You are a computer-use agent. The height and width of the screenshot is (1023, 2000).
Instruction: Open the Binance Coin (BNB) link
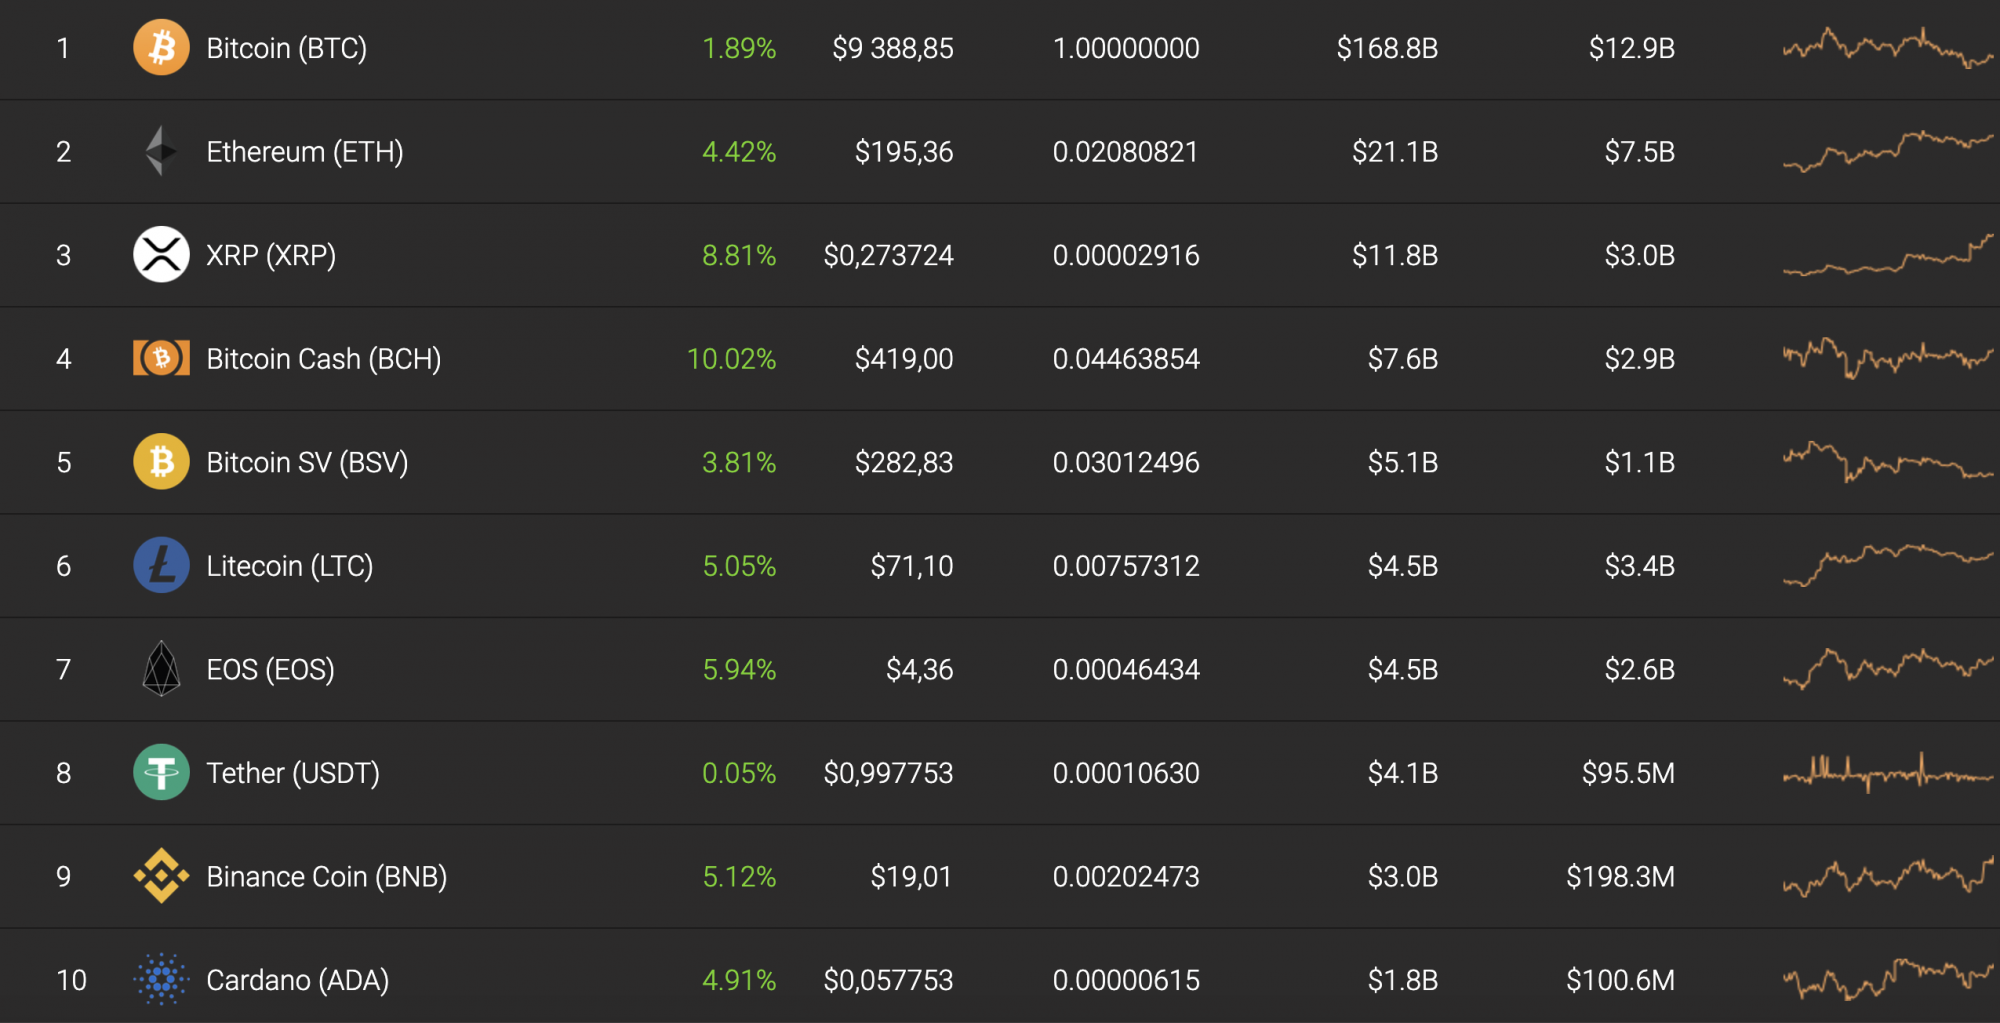pyautogui.click(x=326, y=877)
